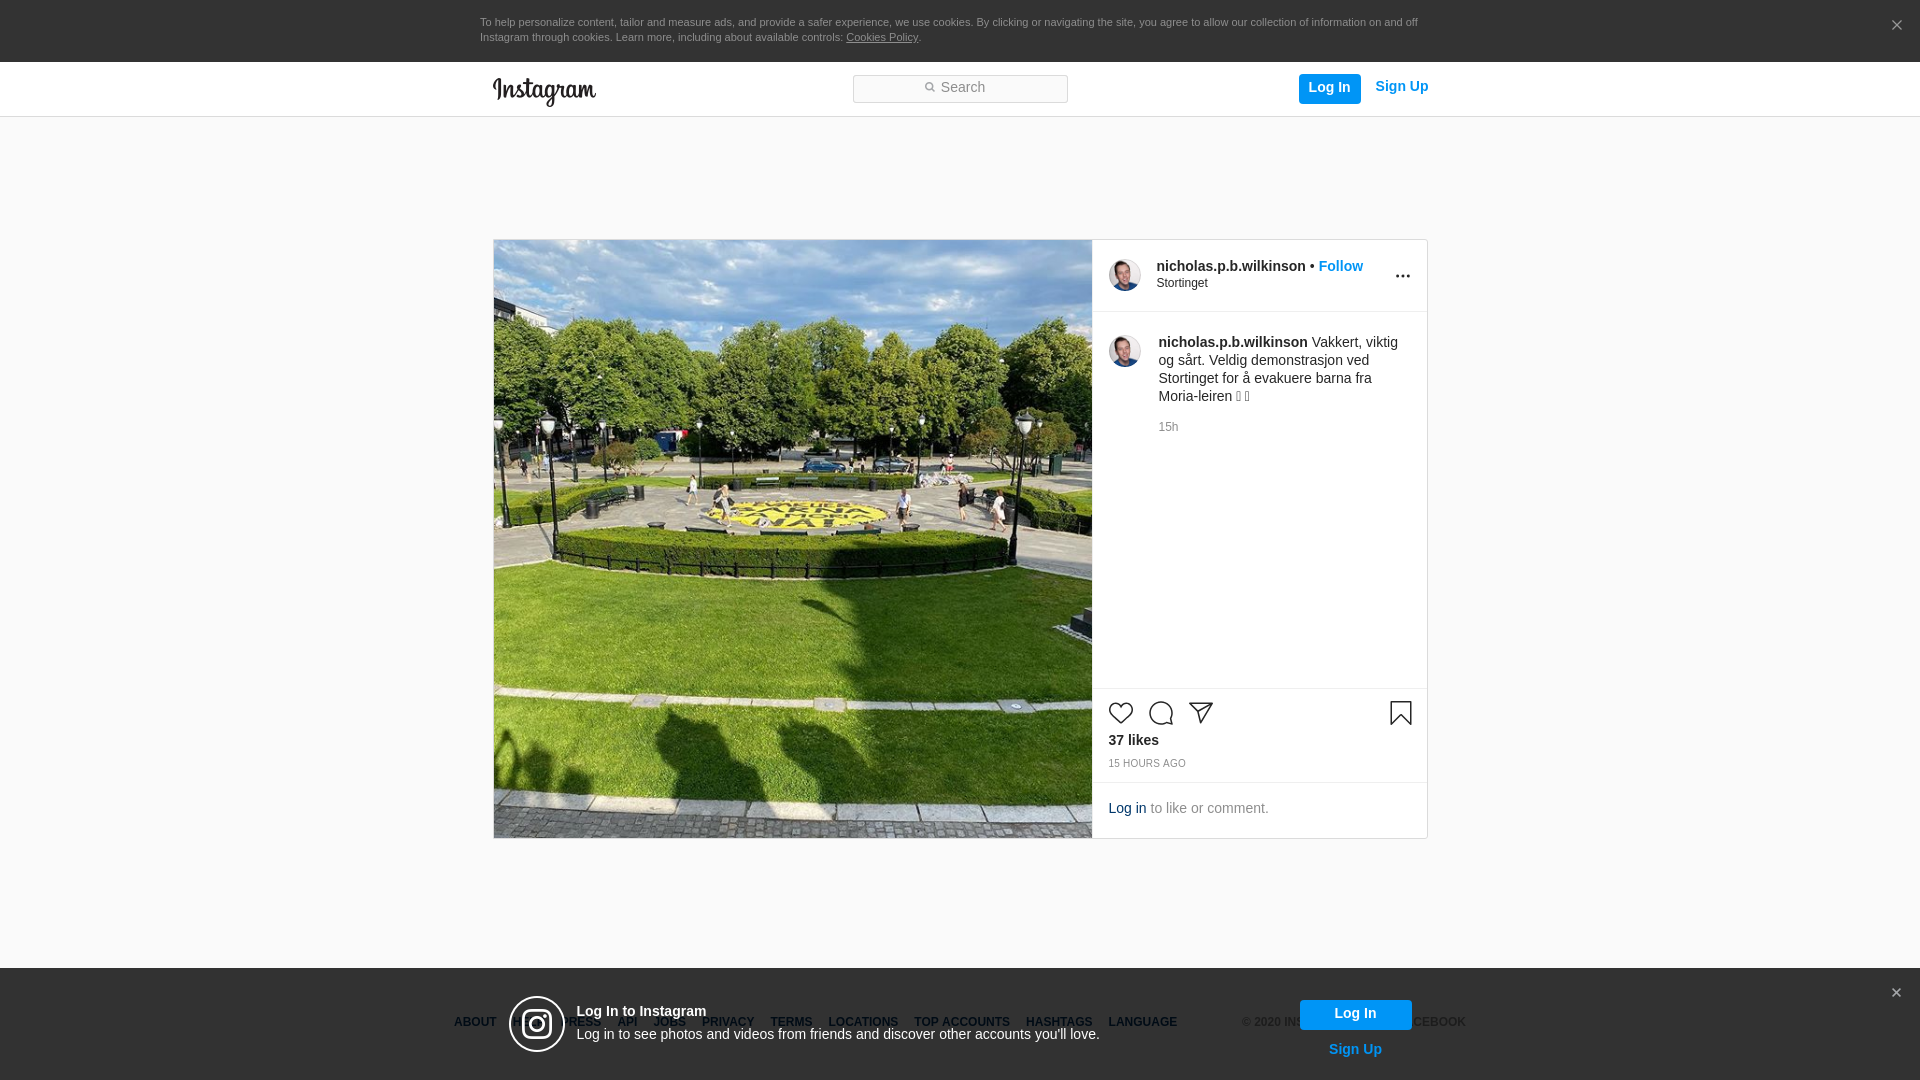The width and height of the screenshot is (1920, 1080).
Task: Click the Sign Up link in header
Action: pyautogui.click(x=1401, y=87)
